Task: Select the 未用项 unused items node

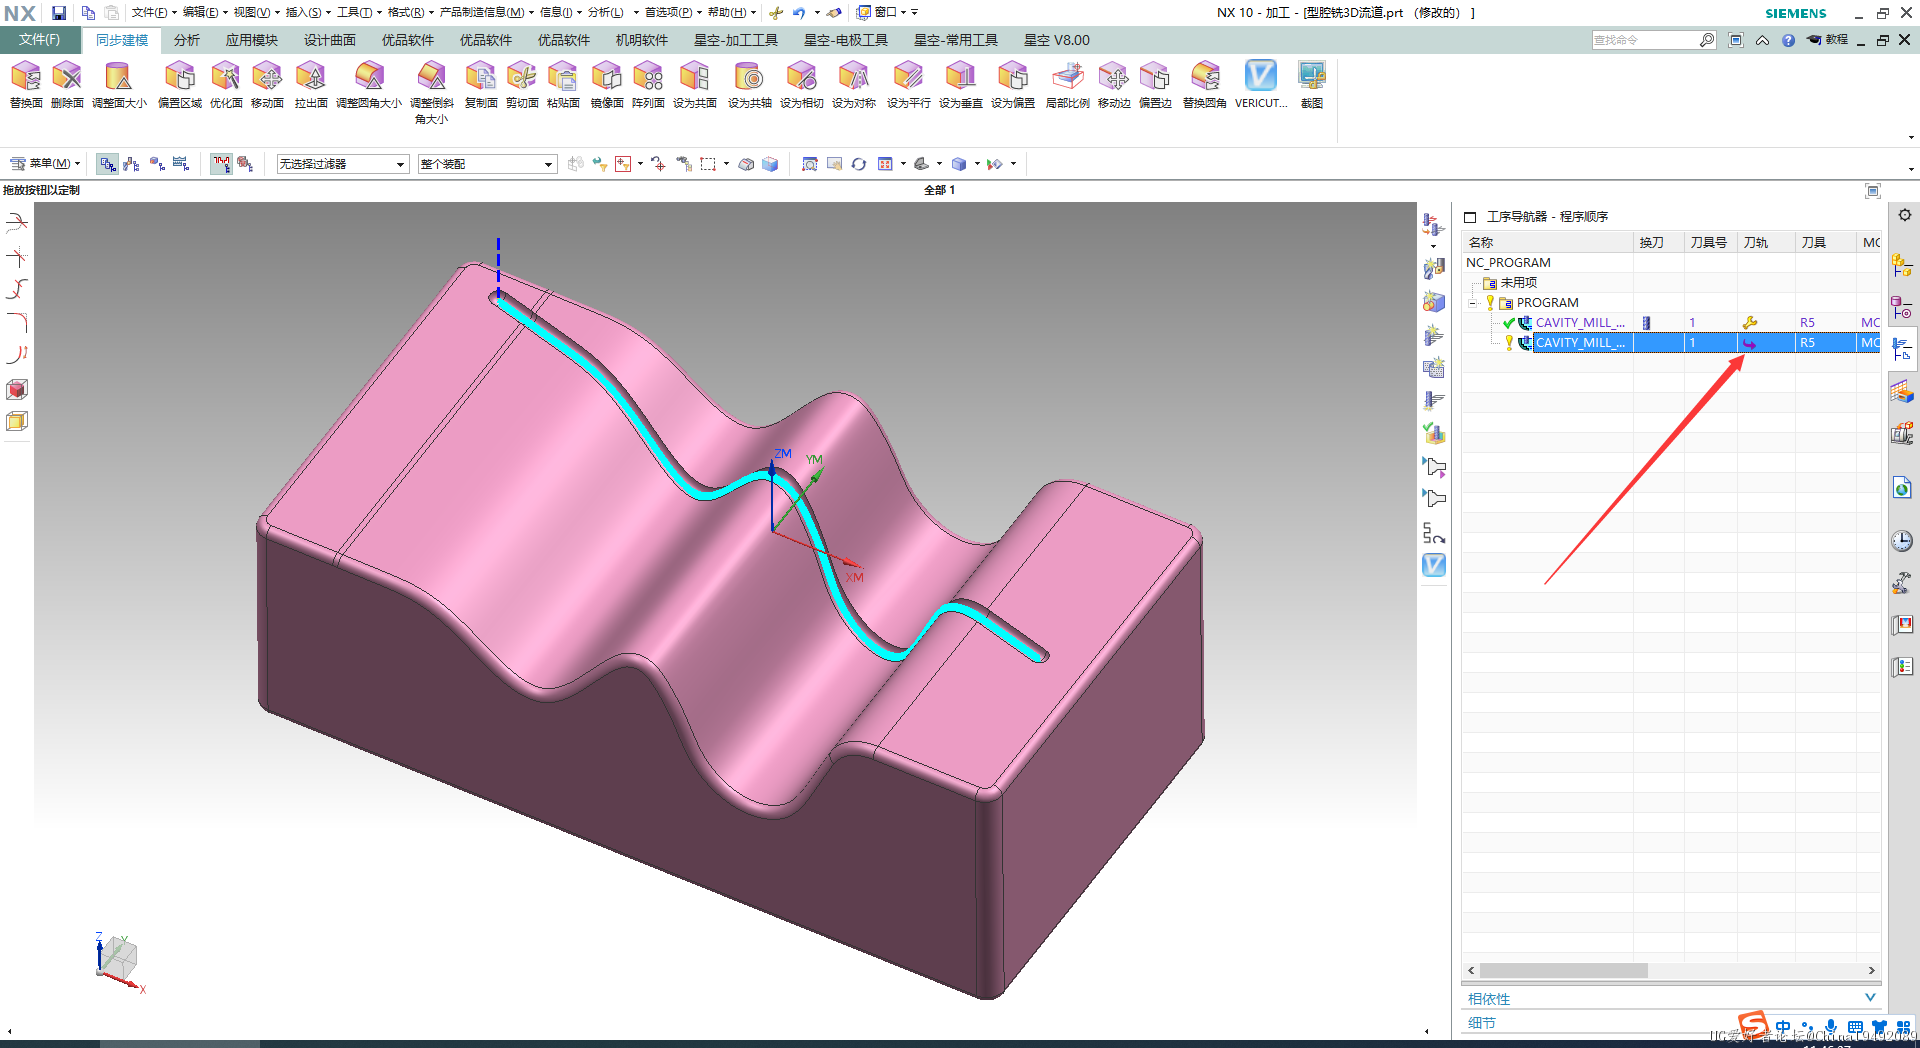Action: [x=1519, y=283]
